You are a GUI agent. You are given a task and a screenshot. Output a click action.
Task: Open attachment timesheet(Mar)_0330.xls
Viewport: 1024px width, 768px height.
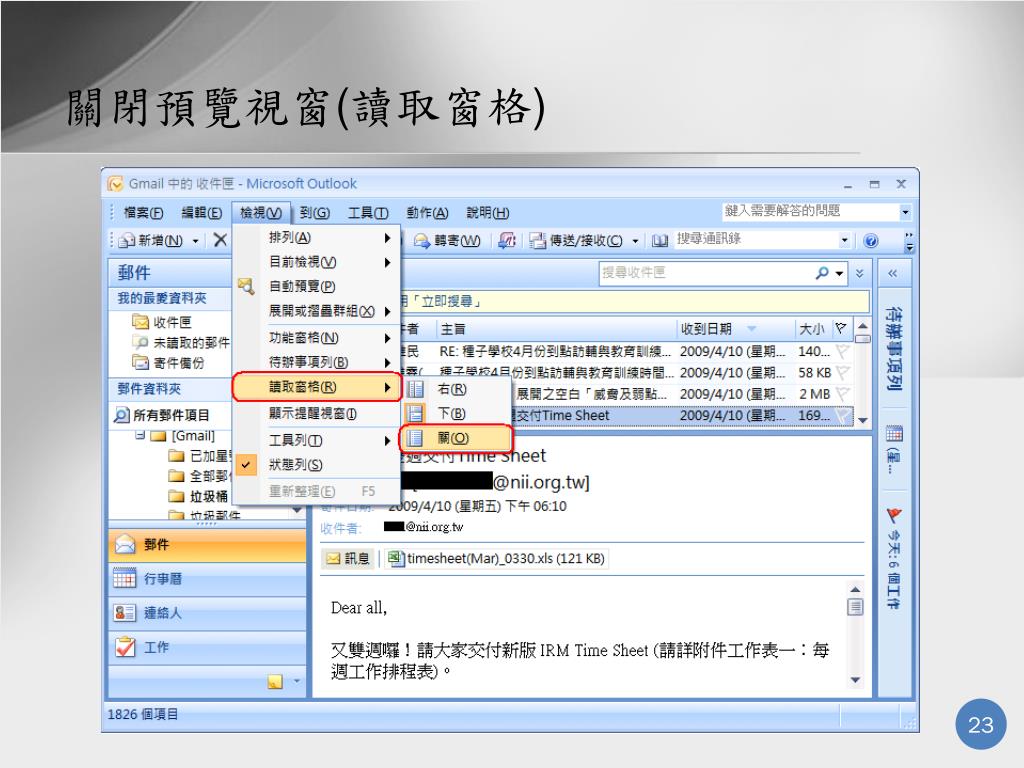496,558
